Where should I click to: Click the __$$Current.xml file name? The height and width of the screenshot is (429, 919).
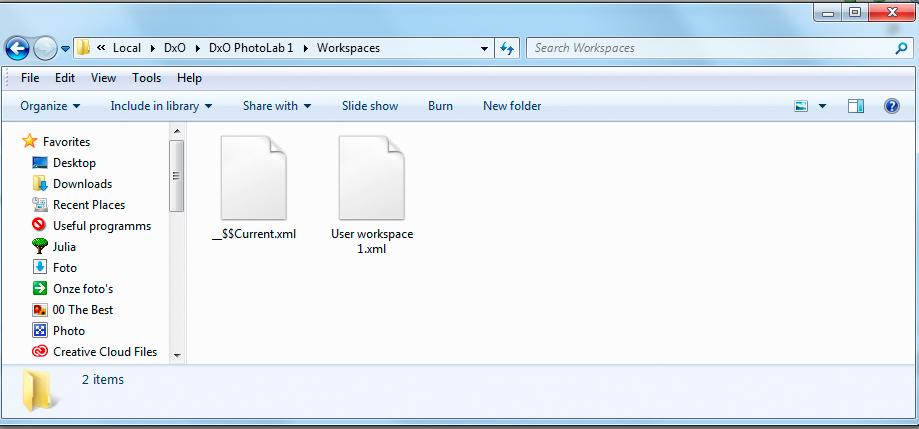pyautogui.click(x=254, y=234)
